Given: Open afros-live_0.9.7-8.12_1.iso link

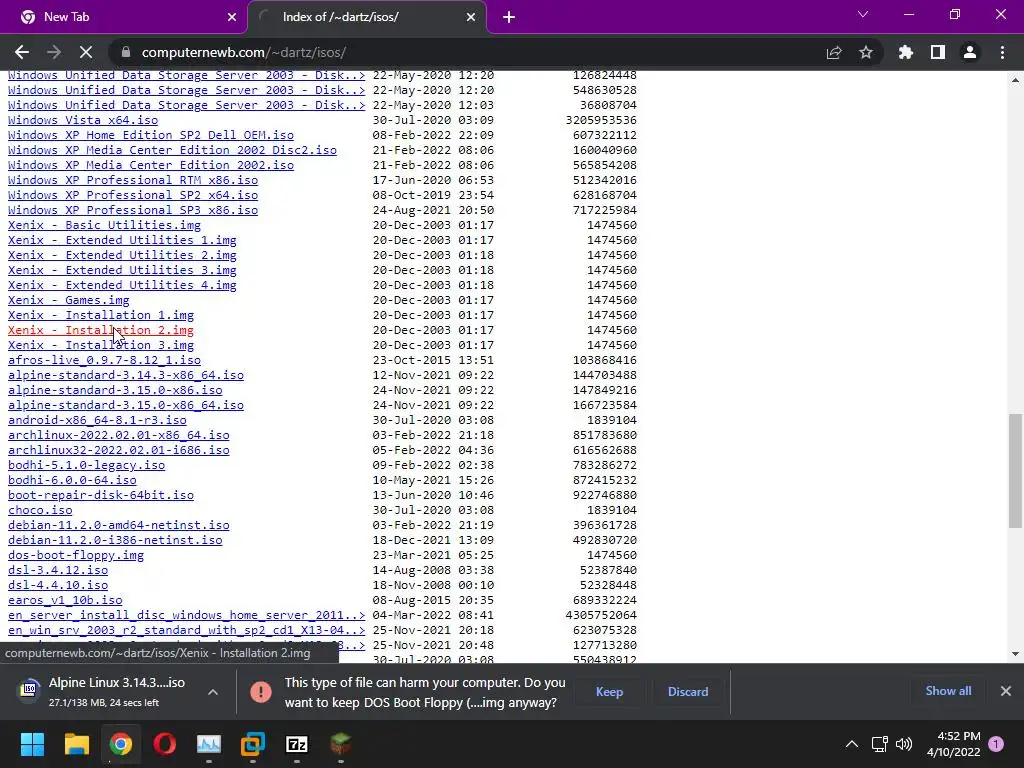Looking at the screenshot, I should point(104,360).
